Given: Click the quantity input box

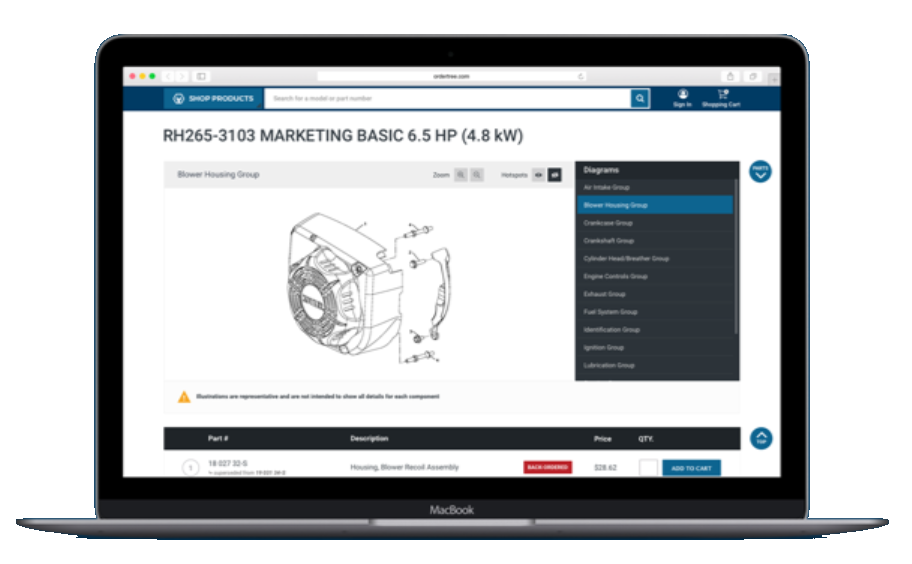Looking at the screenshot, I should coord(648,468).
